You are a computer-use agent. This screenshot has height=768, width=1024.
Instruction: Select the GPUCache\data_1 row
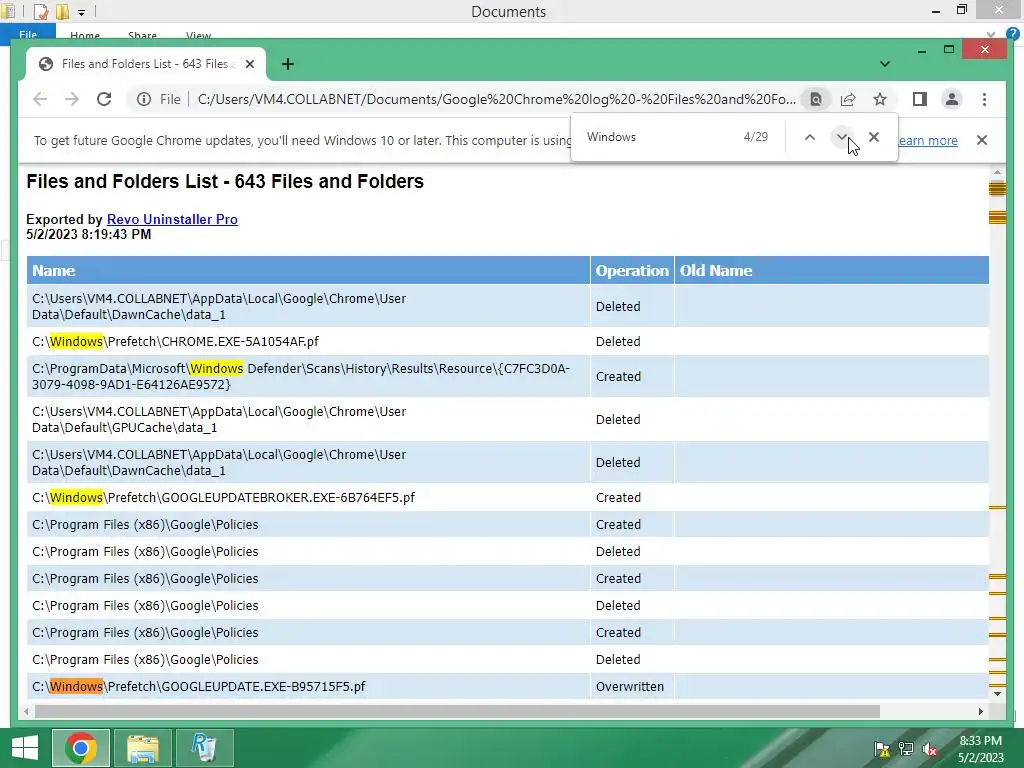coord(507,419)
